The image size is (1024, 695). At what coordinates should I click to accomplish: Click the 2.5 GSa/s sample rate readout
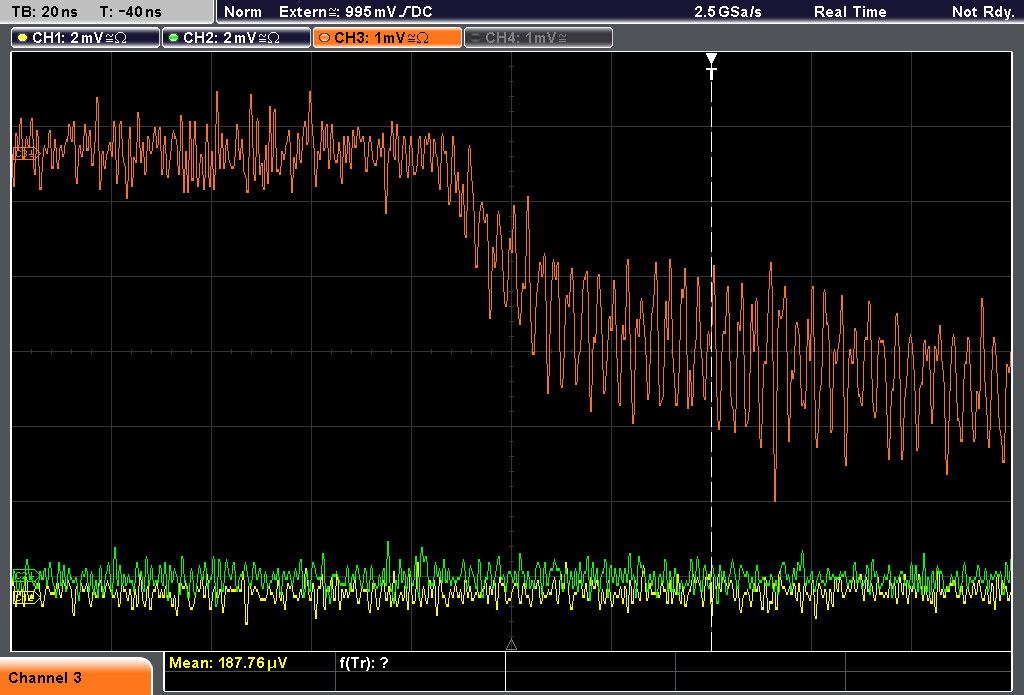point(728,12)
